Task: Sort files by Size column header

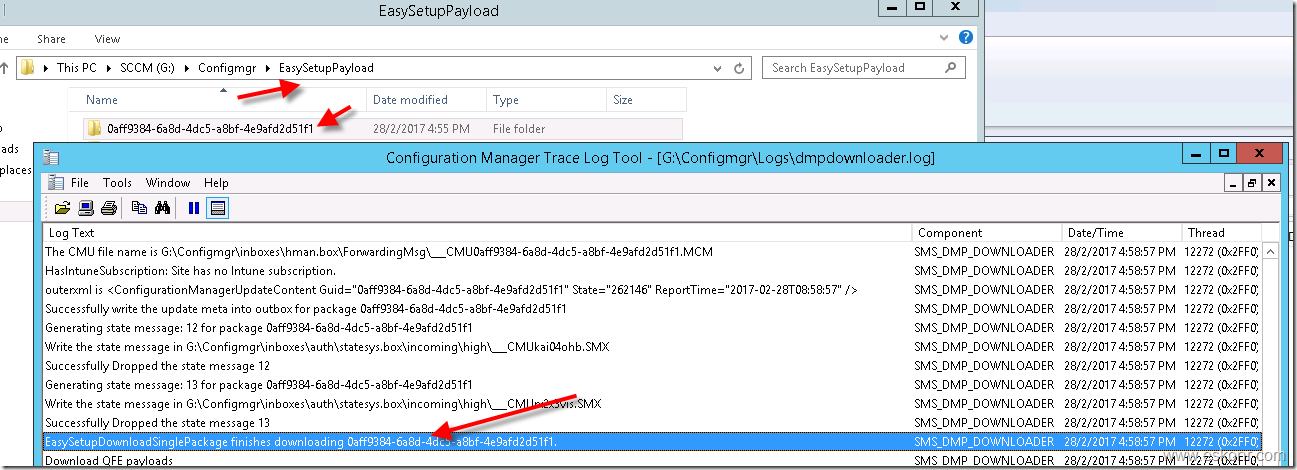Action: click(x=647, y=100)
